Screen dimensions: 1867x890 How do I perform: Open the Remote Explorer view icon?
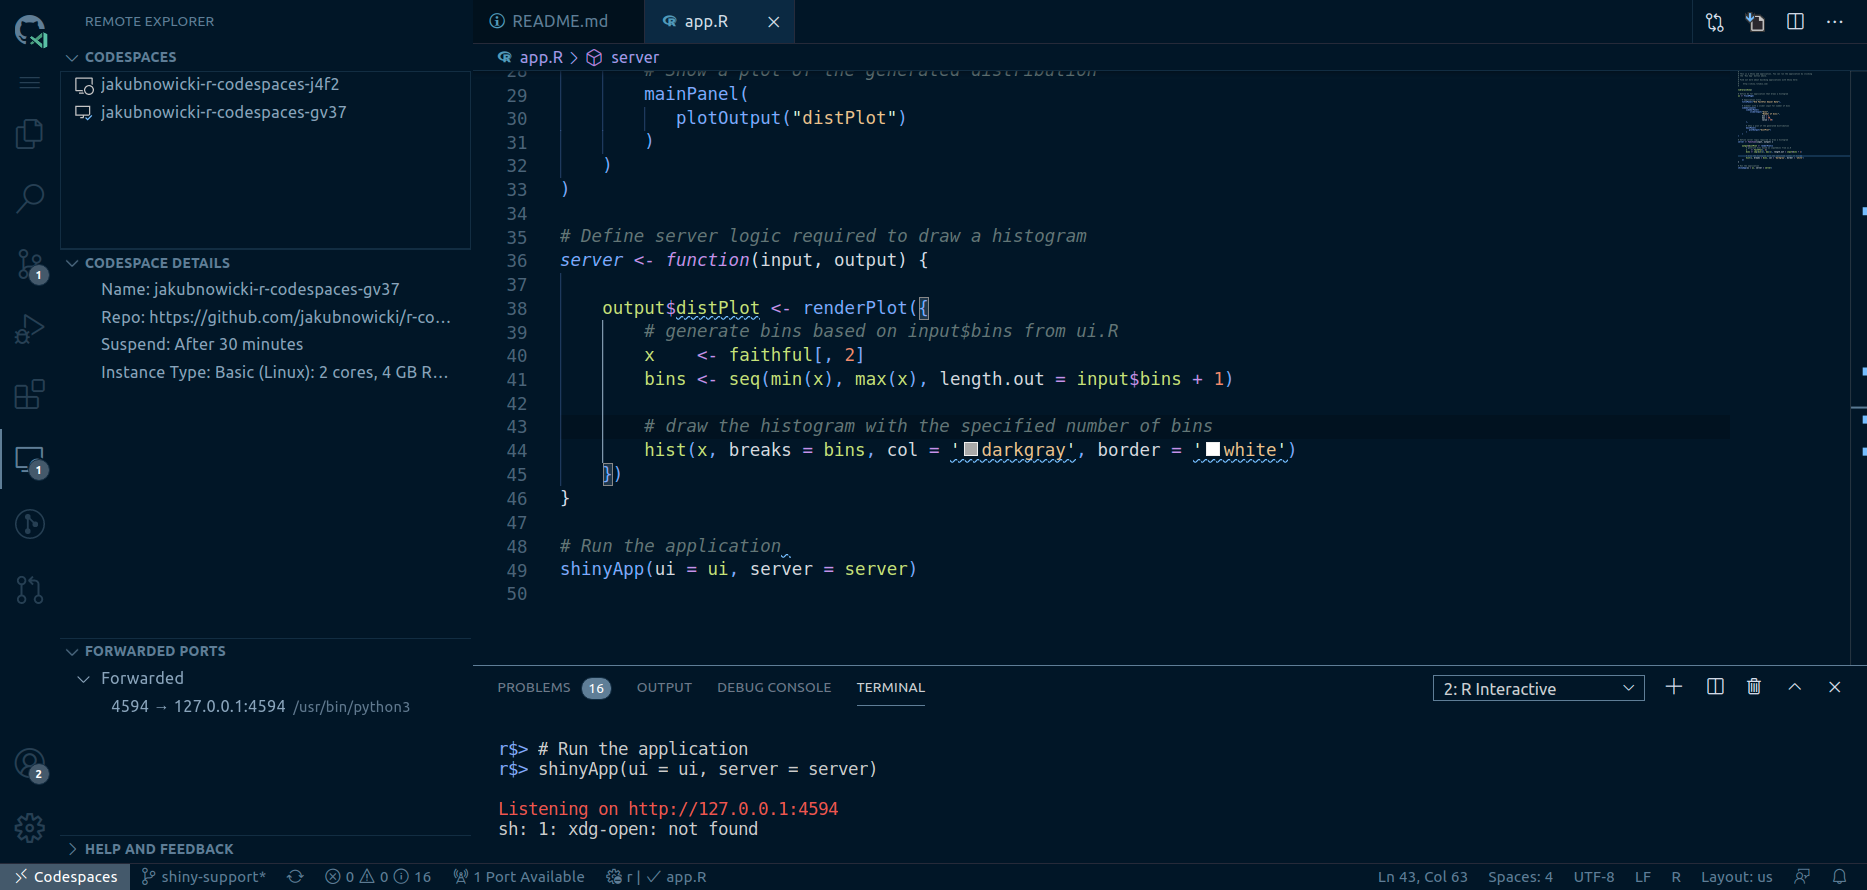pyautogui.click(x=30, y=460)
